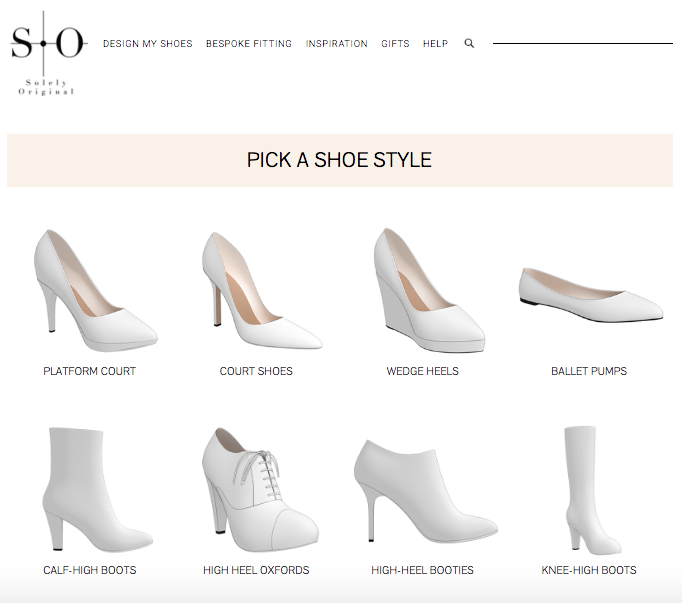Pick the wedge heels shoe image
This screenshot has width=682, height=603.
[x=429, y=291]
